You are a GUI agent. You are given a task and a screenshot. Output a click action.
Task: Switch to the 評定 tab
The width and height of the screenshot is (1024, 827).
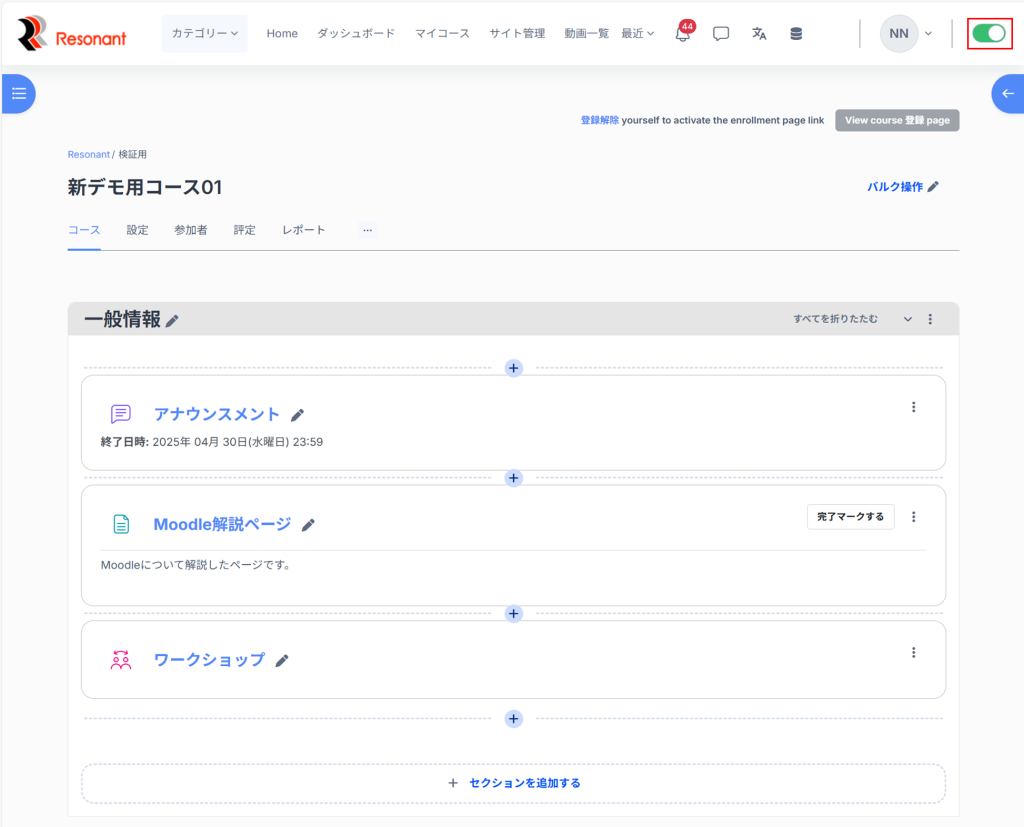pyautogui.click(x=245, y=230)
